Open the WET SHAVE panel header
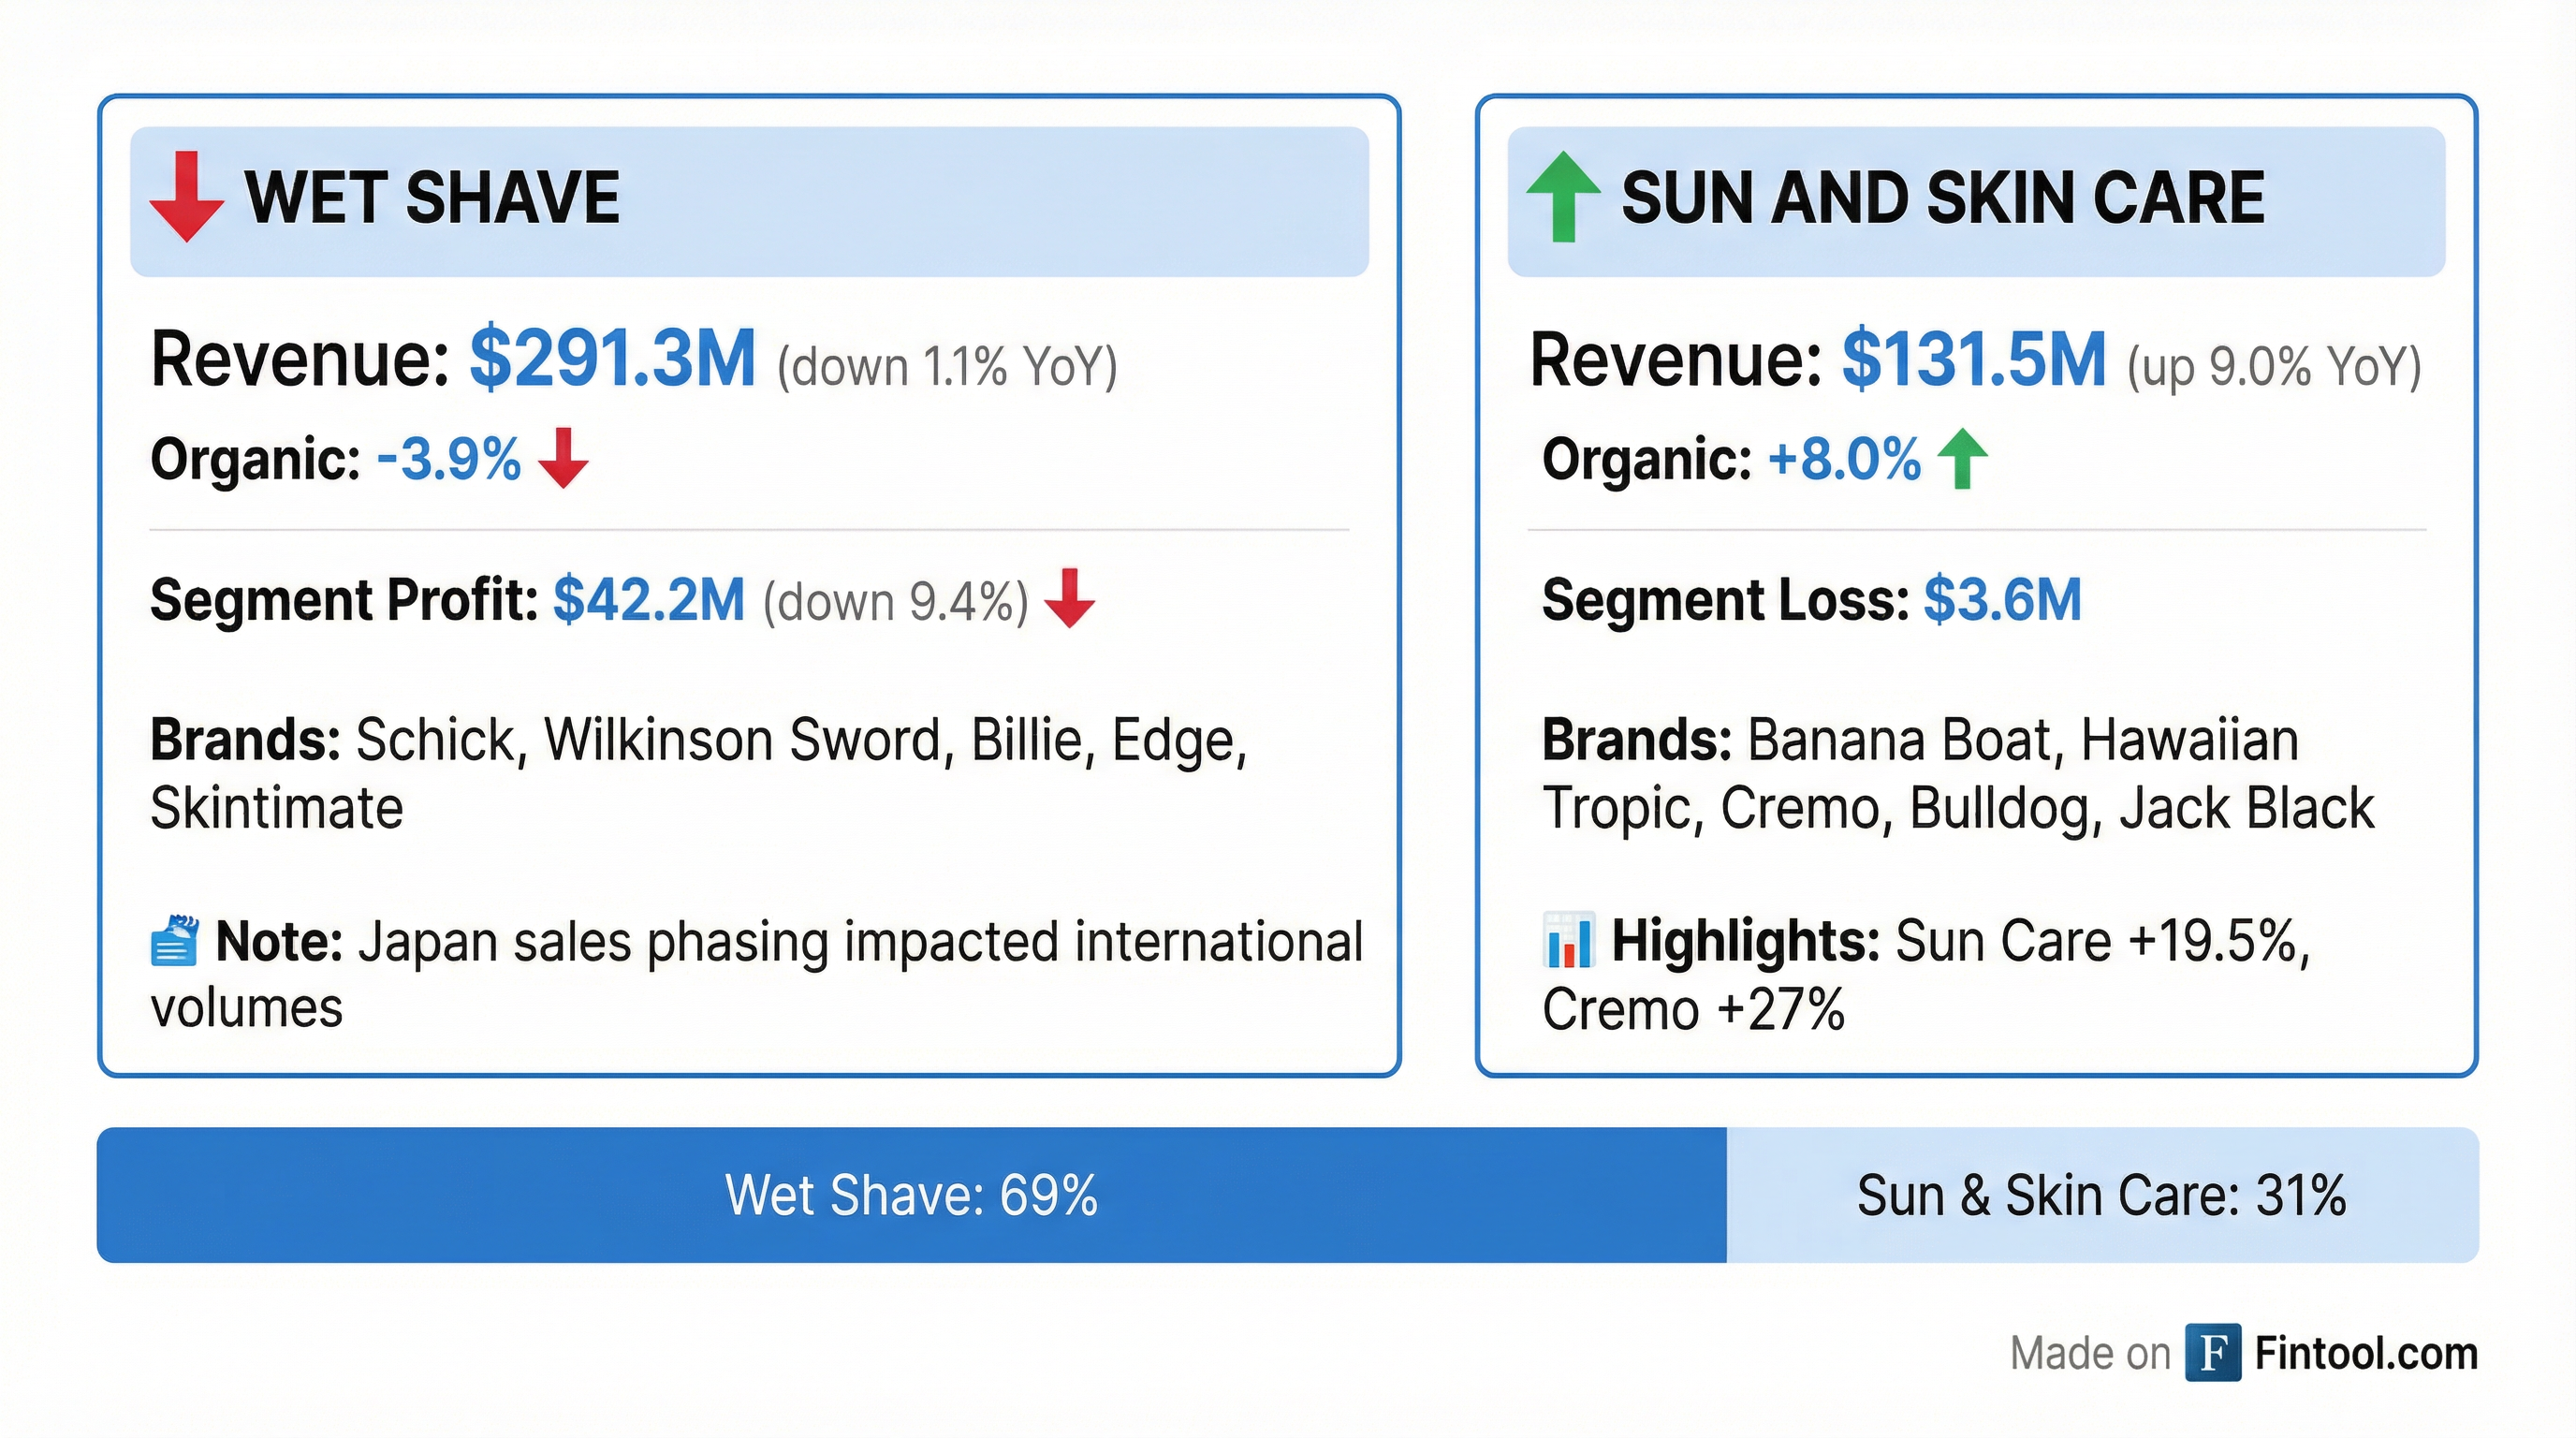2576x1438 pixels. (435, 197)
